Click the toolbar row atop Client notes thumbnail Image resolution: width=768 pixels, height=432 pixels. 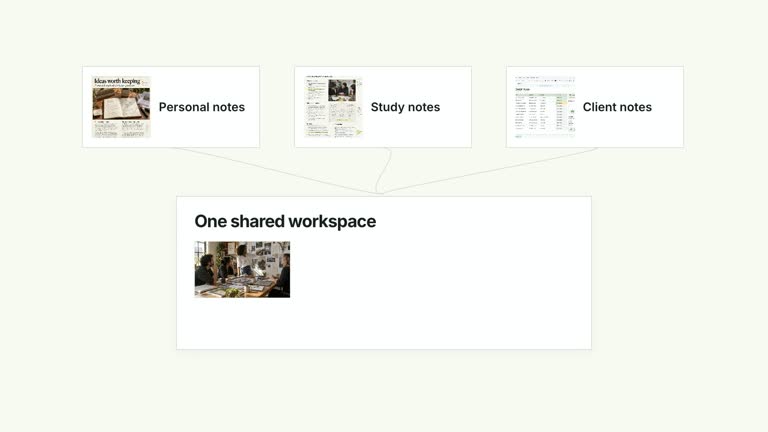[x=545, y=79]
